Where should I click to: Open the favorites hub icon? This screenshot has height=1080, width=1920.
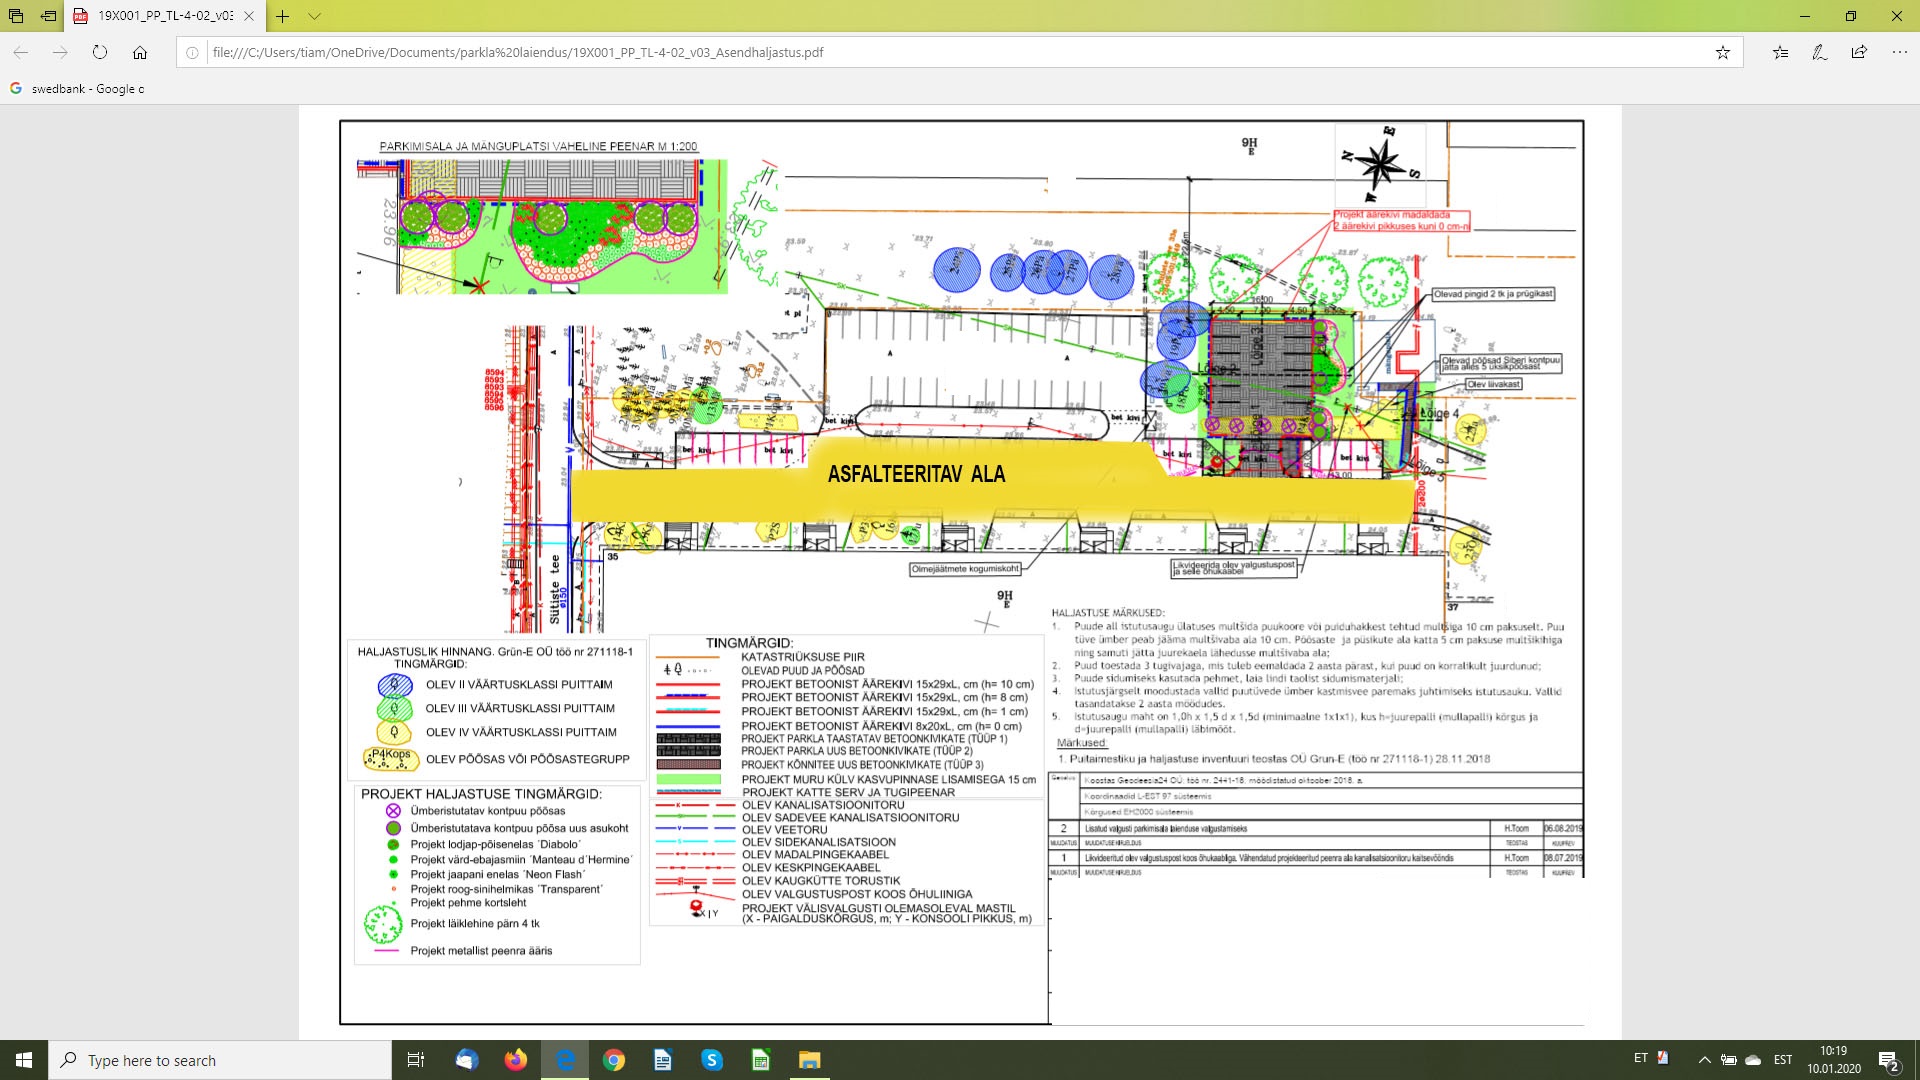click(x=1780, y=52)
